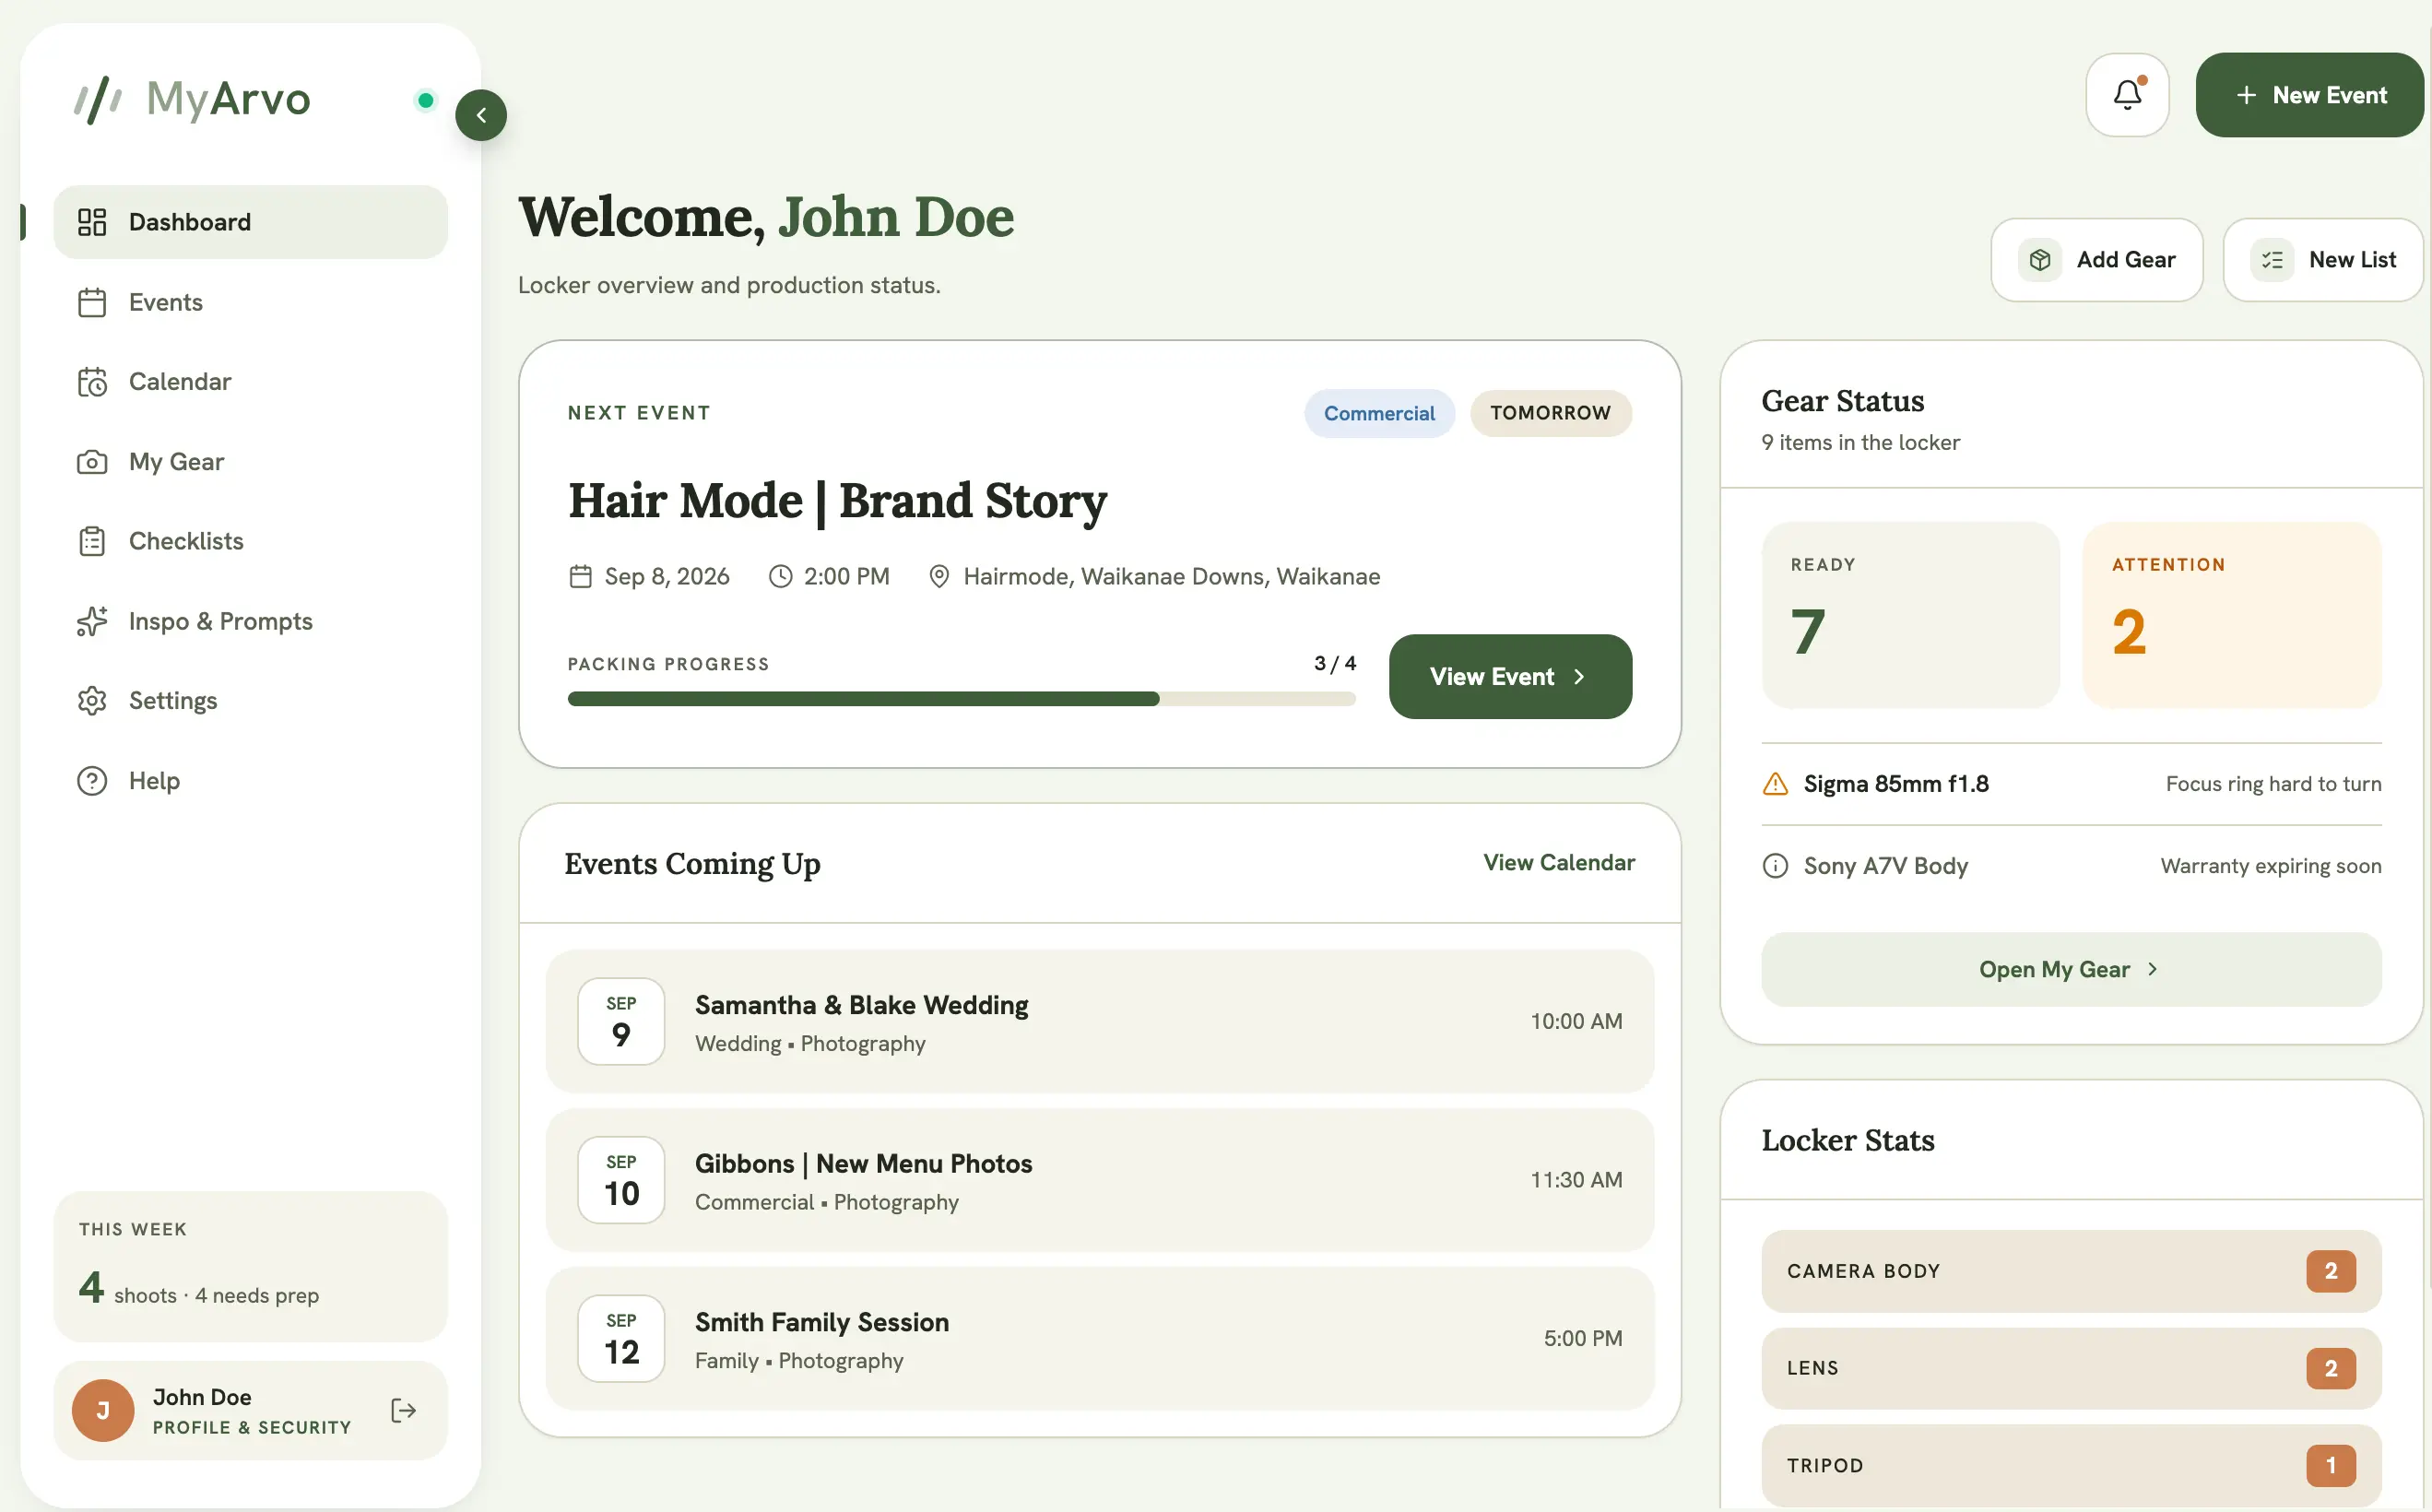The width and height of the screenshot is (2432, 1512).
Task: Click the location pin icon by Hairmode
Action: click(939, 577)
